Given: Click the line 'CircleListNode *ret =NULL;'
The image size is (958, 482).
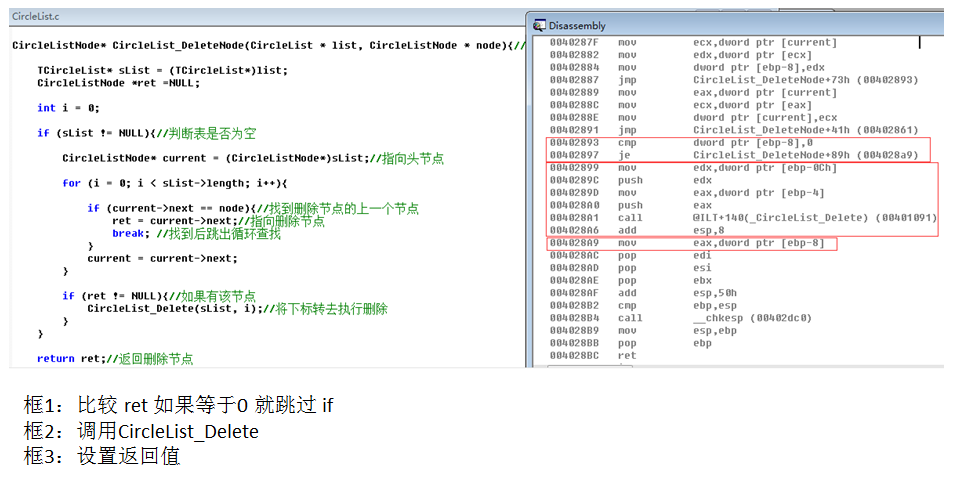Looking at the screenshot, I should tap(119, 83).
